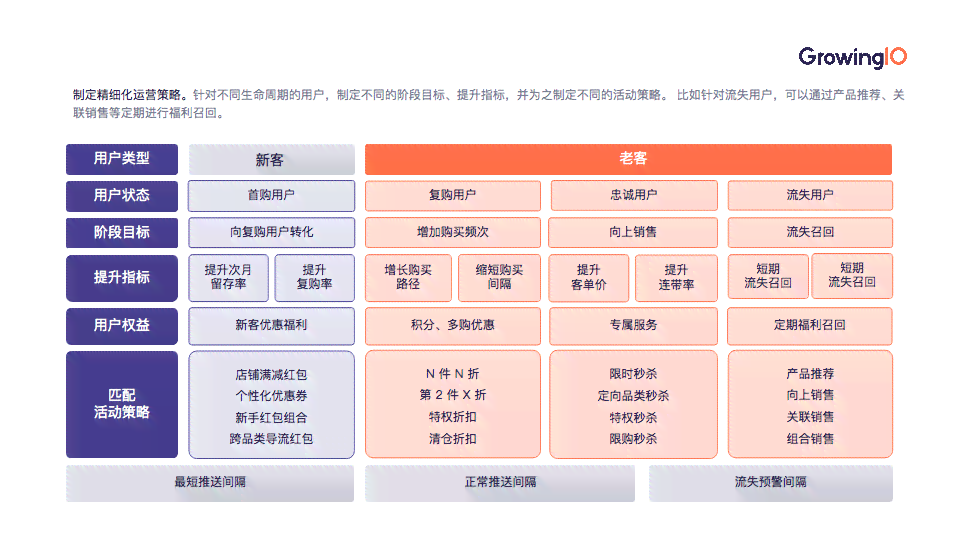Click the 定期福利召回 box
The width and height of the screenshot is (960, 540).
[810, 326]
